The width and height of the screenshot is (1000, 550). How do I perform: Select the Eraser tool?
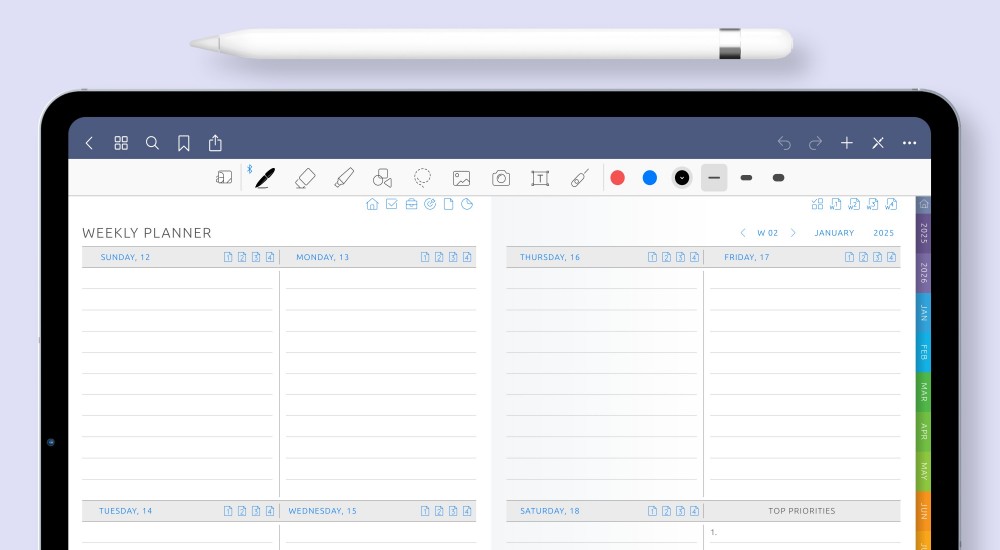pyautogui.click(x=305, y=178)
